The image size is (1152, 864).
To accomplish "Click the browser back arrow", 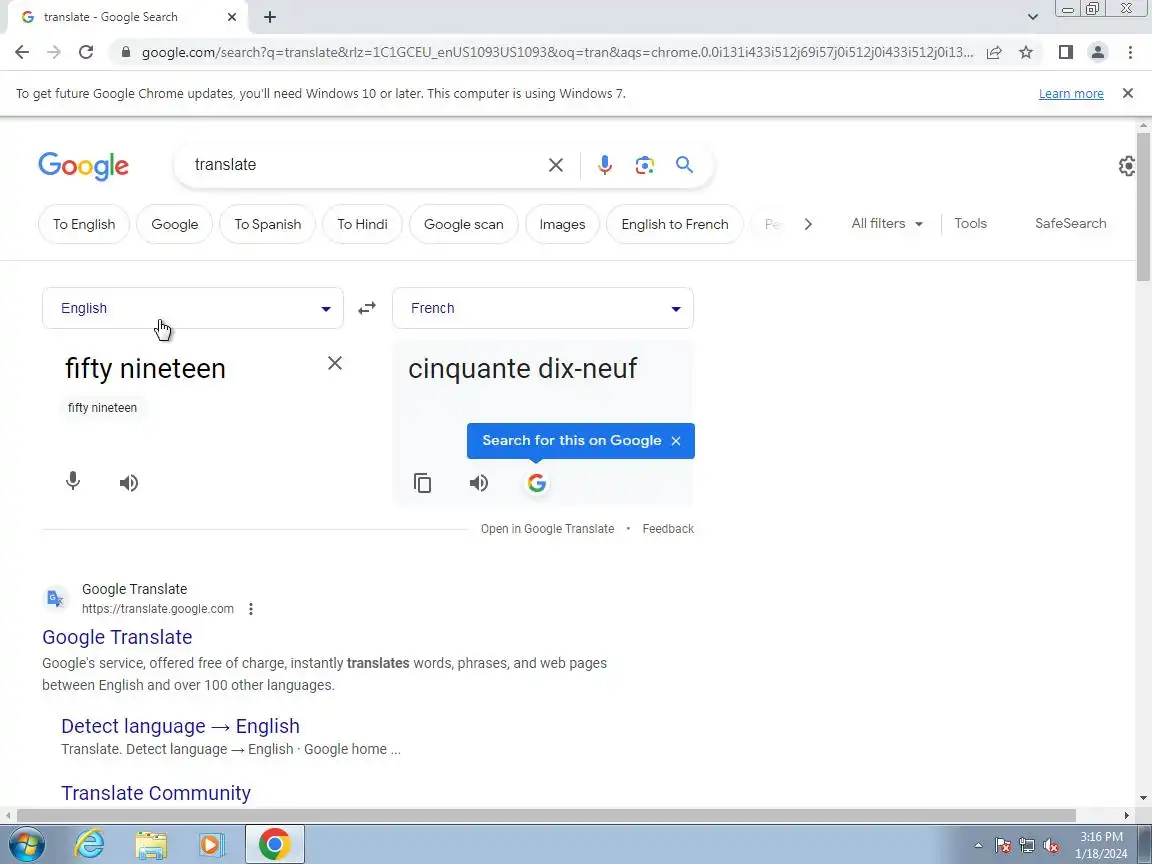I will (21, 52).
